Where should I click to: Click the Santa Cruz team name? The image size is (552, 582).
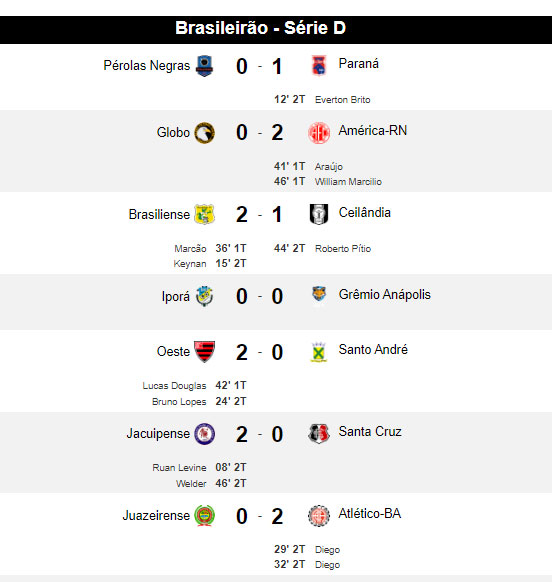click(x=370, y=432)
